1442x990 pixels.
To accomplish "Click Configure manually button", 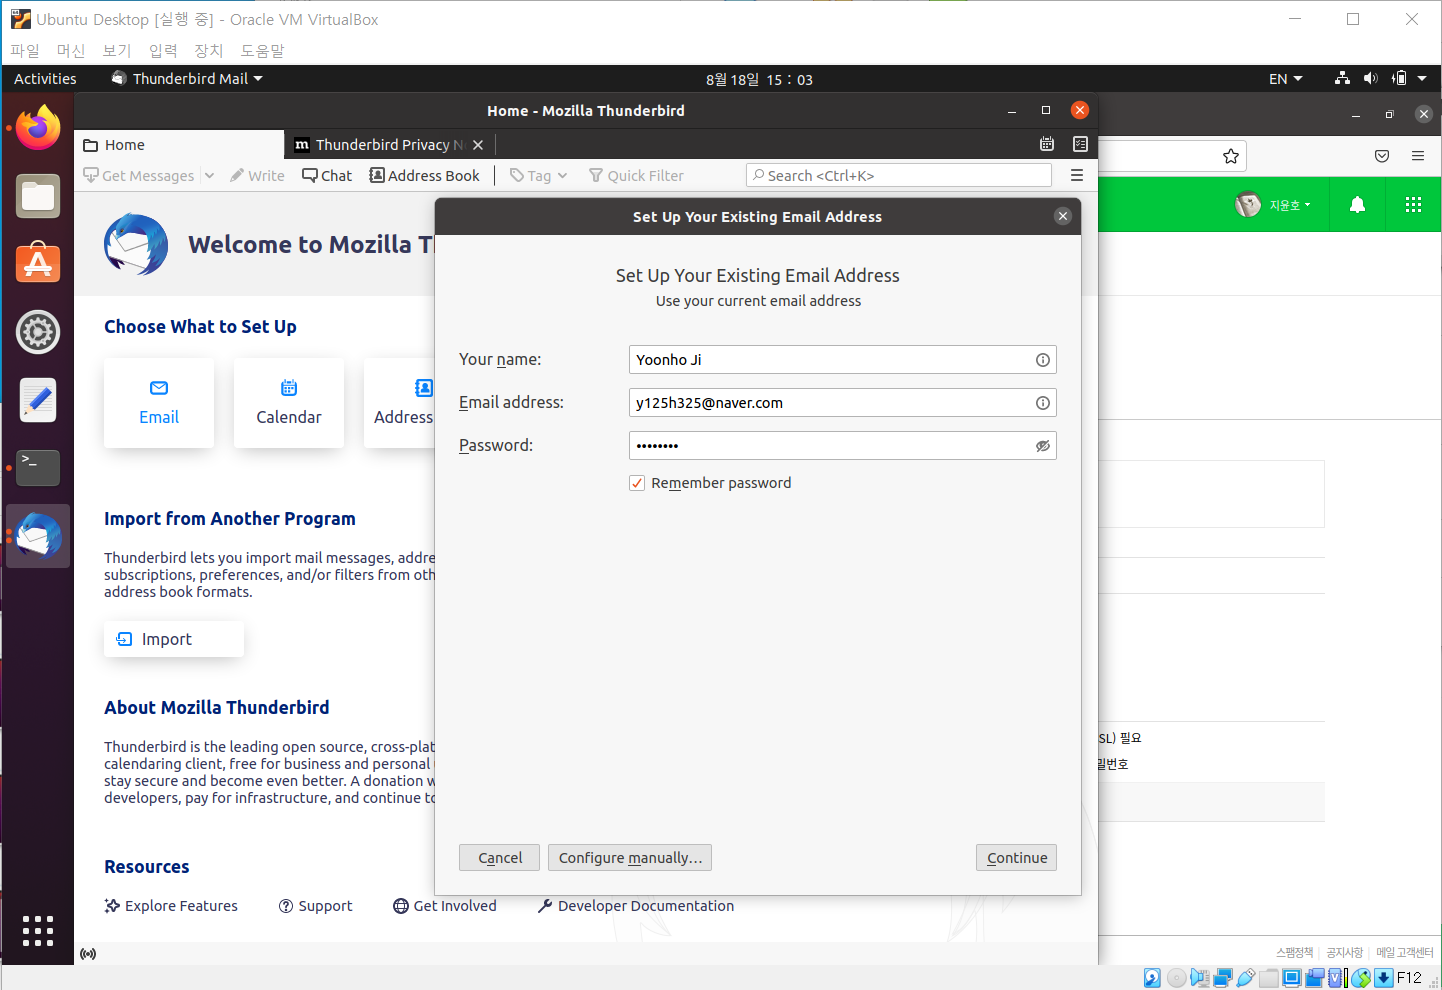I will coord(630,858).
